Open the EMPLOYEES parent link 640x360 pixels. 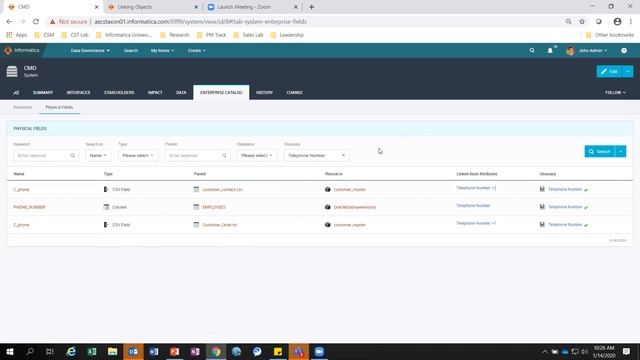[x=214, y=207]
